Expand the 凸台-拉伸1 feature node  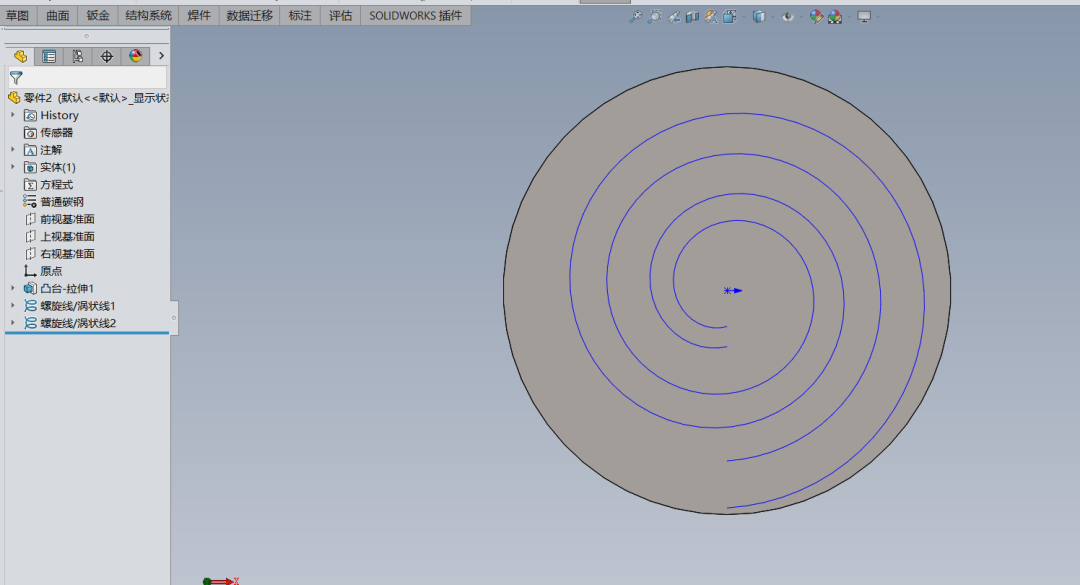pos(13,288)
